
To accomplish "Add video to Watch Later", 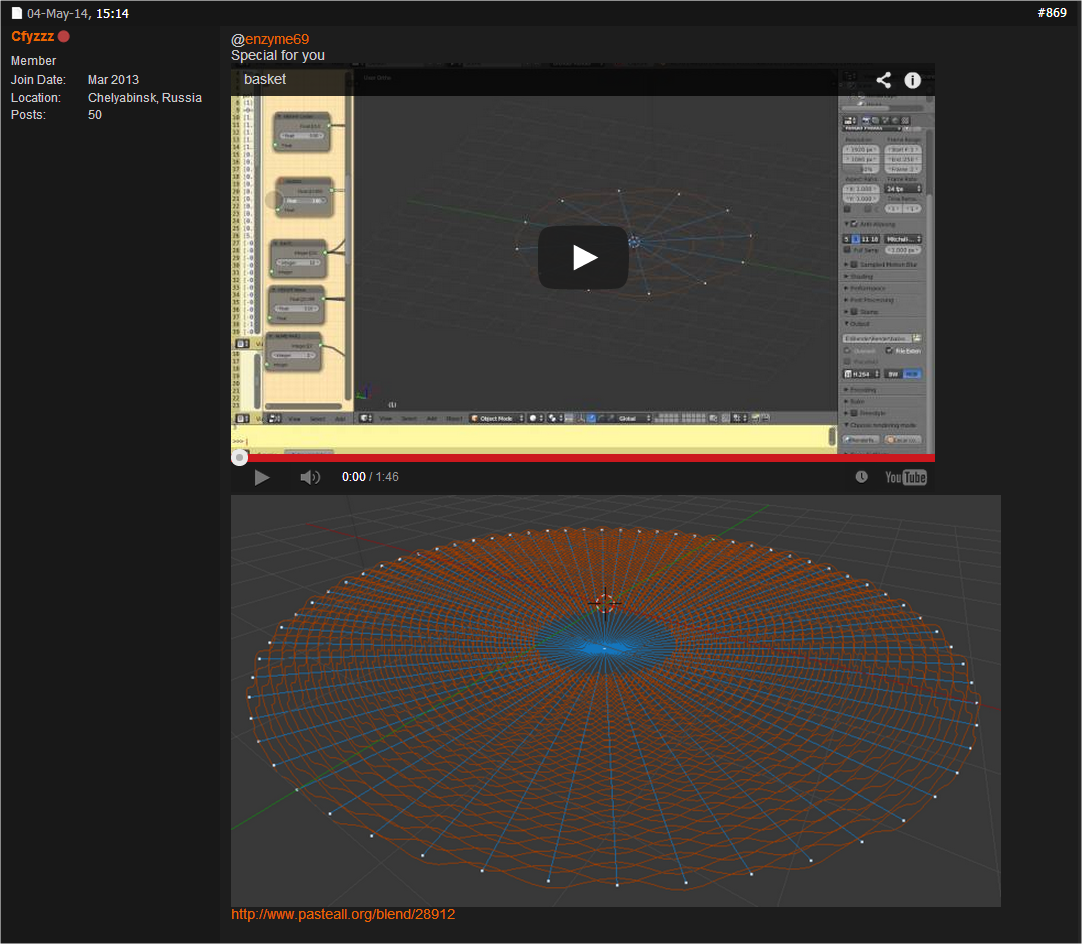I will 861,477.
